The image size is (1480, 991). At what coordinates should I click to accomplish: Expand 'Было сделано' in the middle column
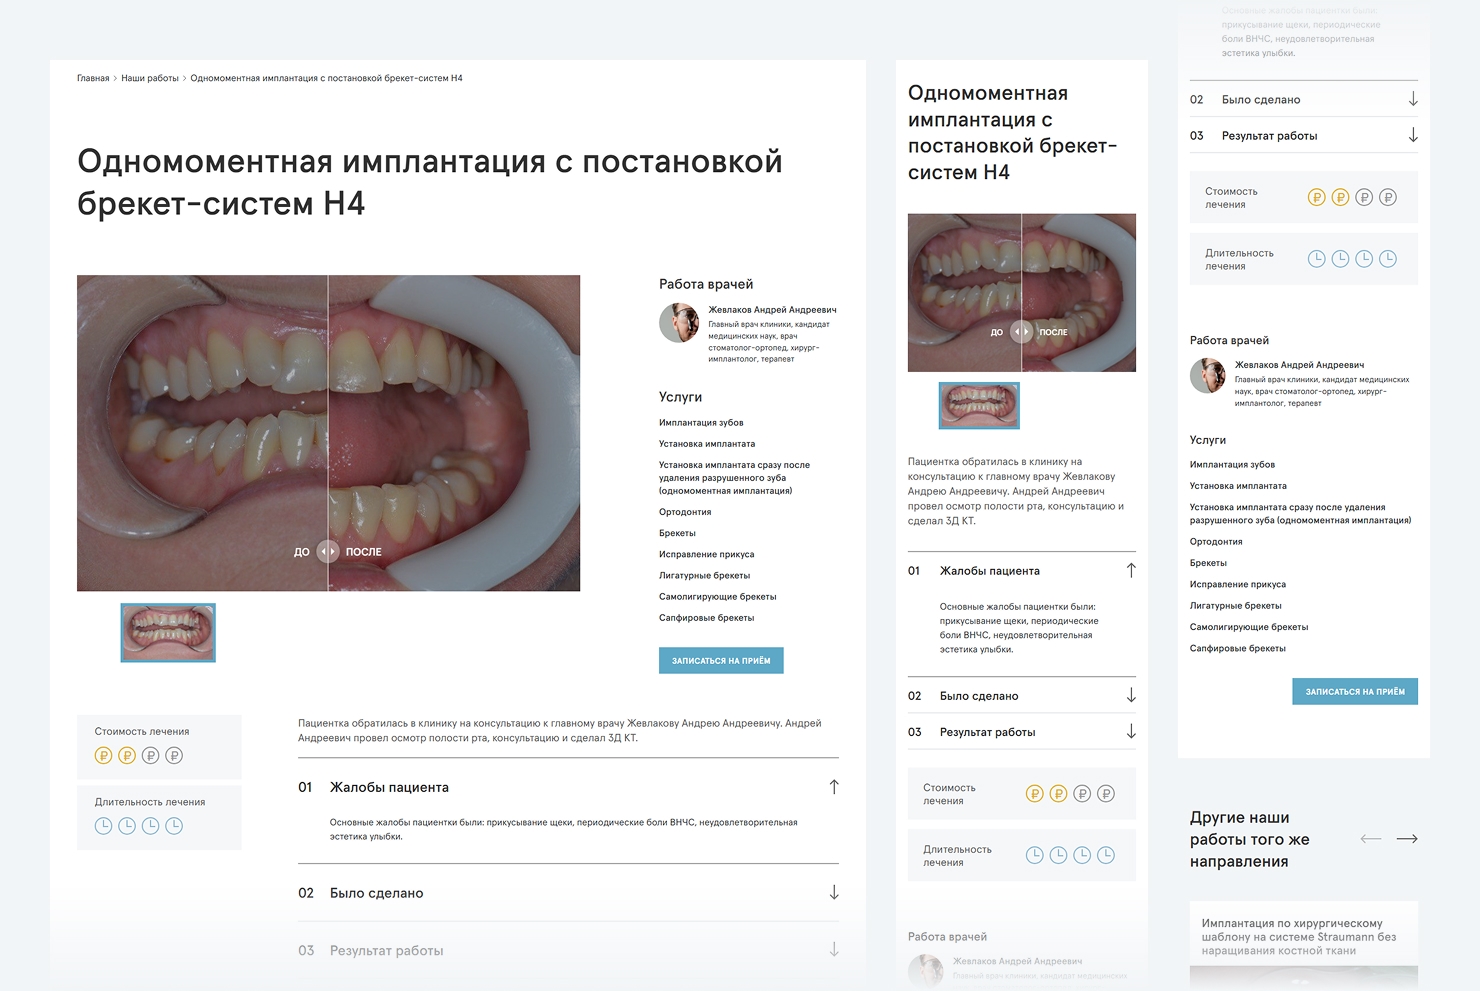click(1022, 696)
